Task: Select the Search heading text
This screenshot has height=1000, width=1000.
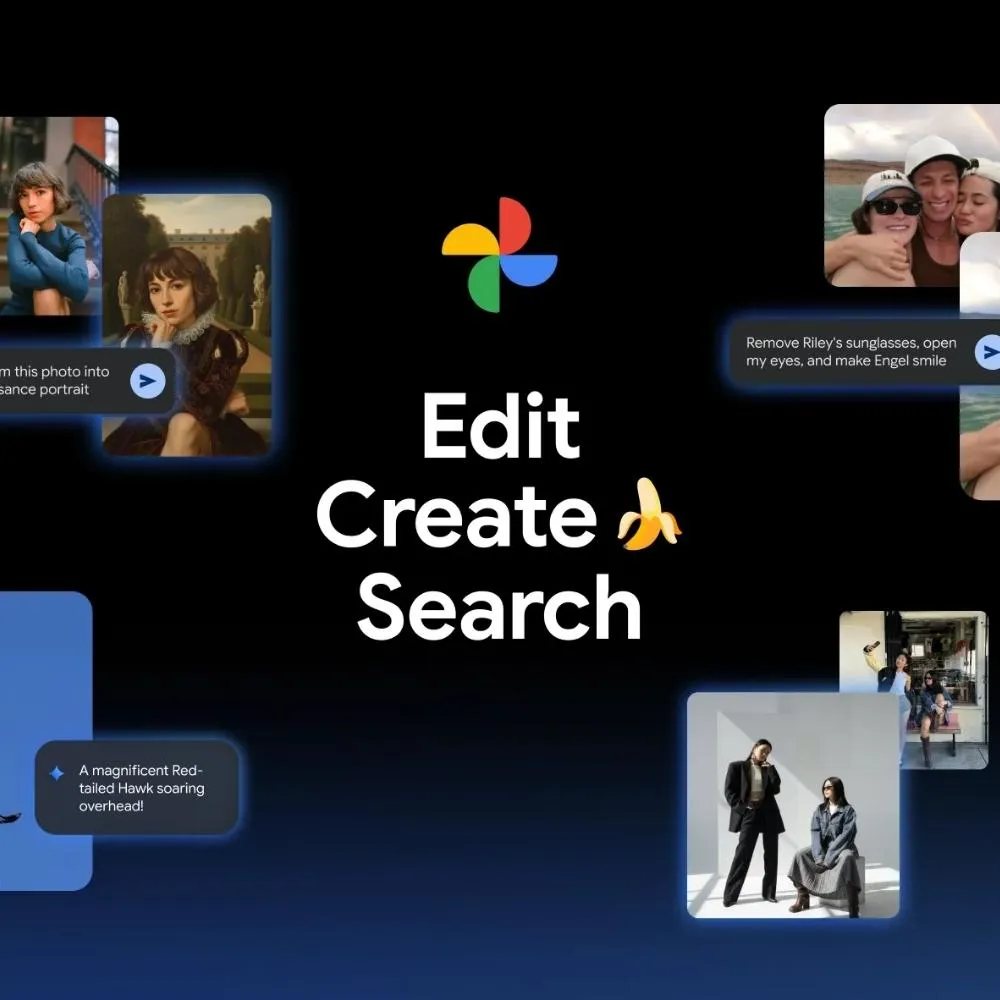Action: click(x=499, y=607)
